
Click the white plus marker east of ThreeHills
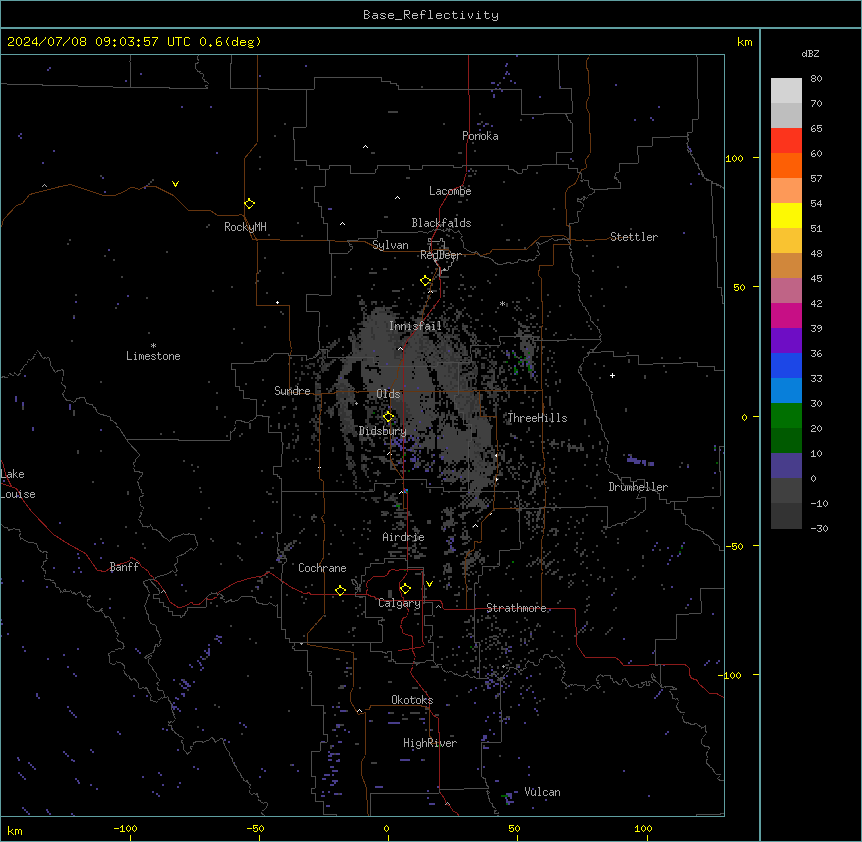[x=612, y=375]
